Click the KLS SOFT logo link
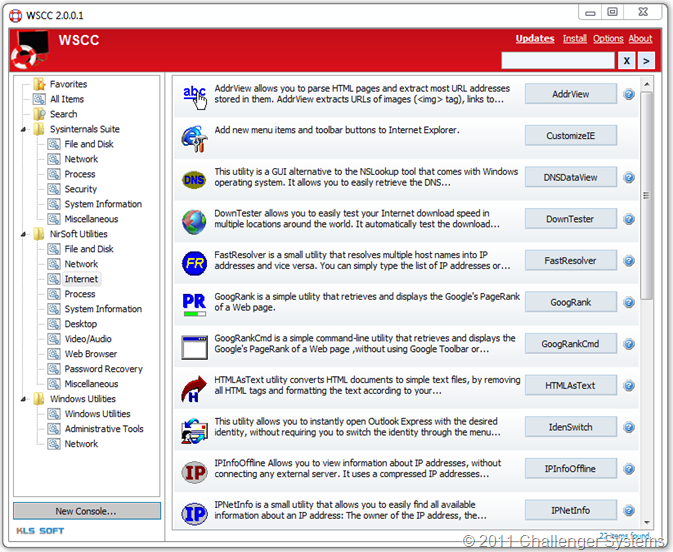 coord(40,531)
